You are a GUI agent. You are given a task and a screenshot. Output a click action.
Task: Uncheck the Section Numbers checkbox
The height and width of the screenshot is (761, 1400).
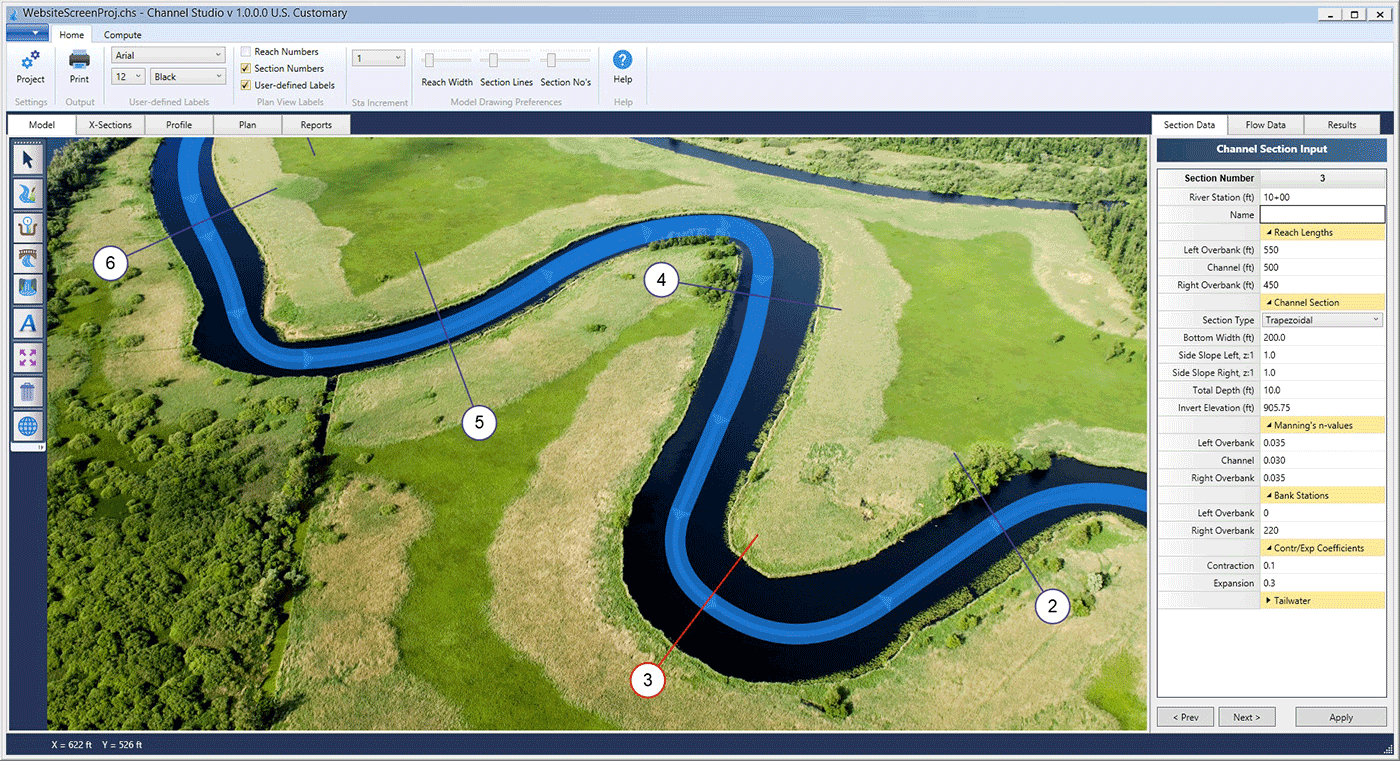(x=246, y=69)
